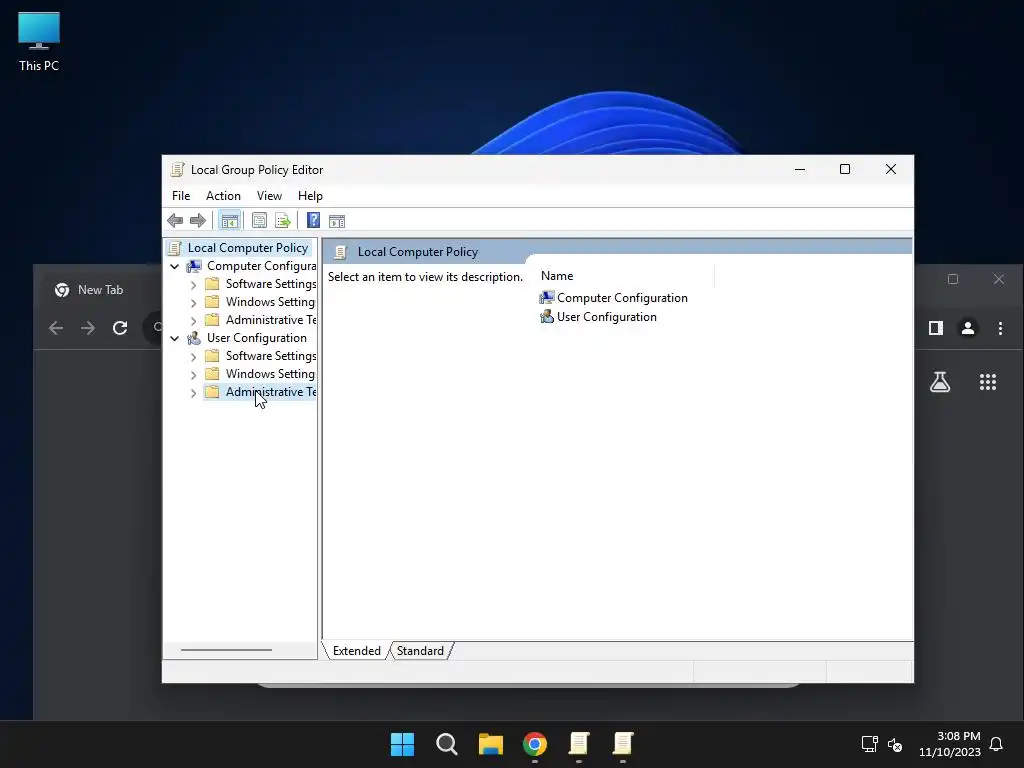This screenshot has width=1024, height=768.
Task: Open This PC desktop icon
Action: point(39,42)
